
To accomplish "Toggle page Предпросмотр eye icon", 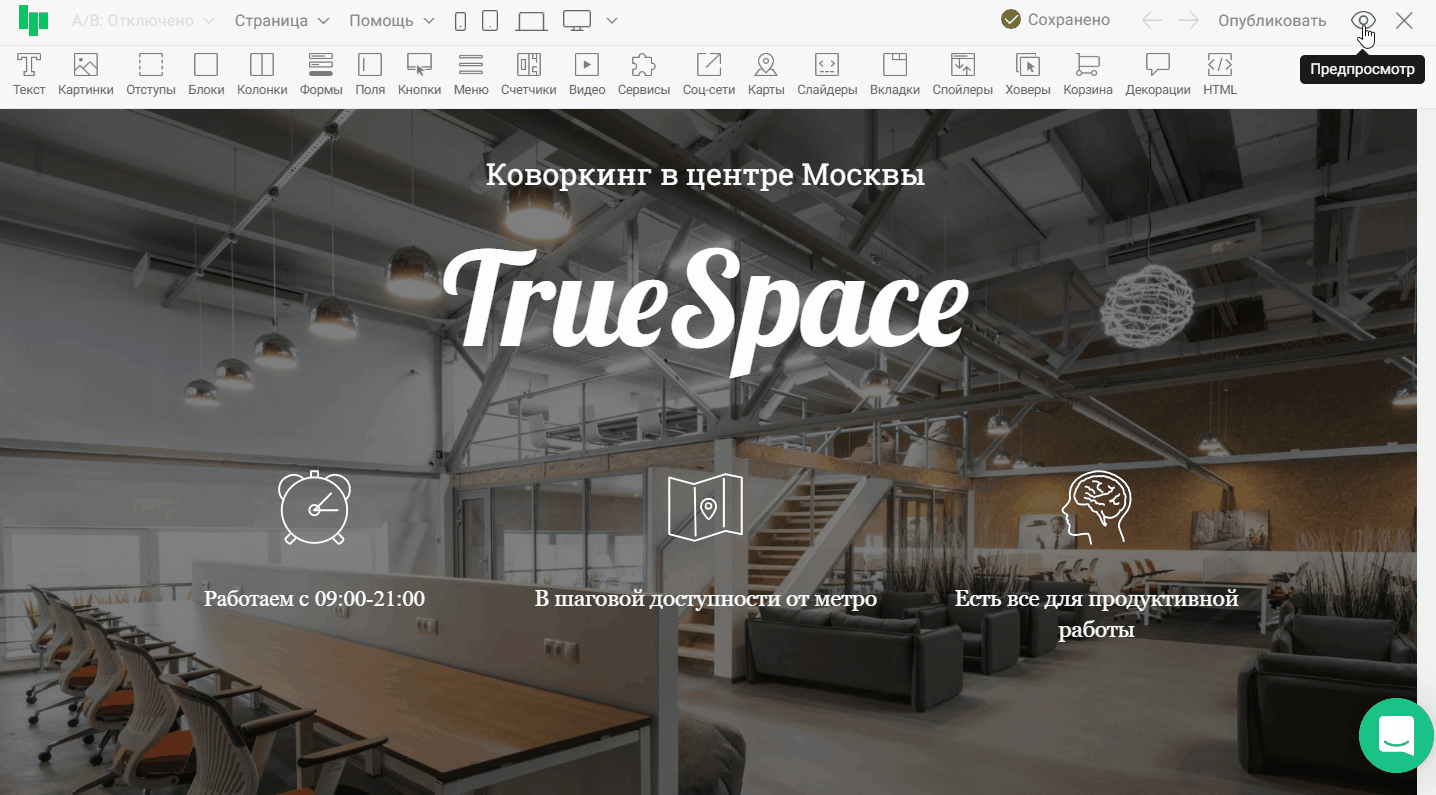I will (1363, 21).
